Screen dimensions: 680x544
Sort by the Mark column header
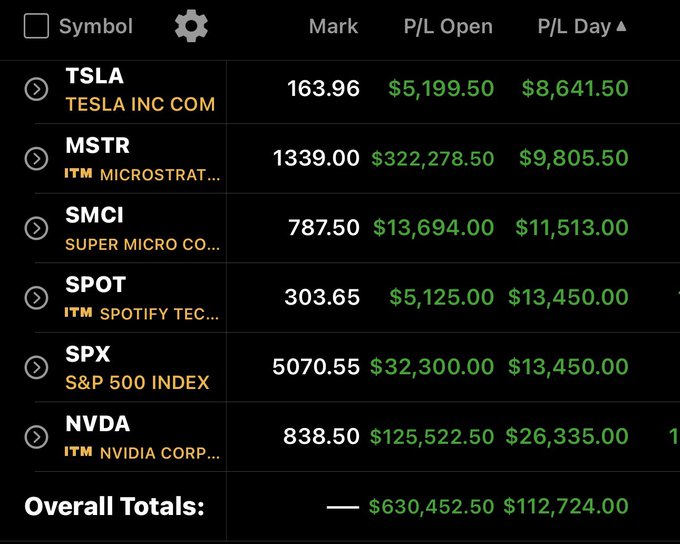point(333,27)
